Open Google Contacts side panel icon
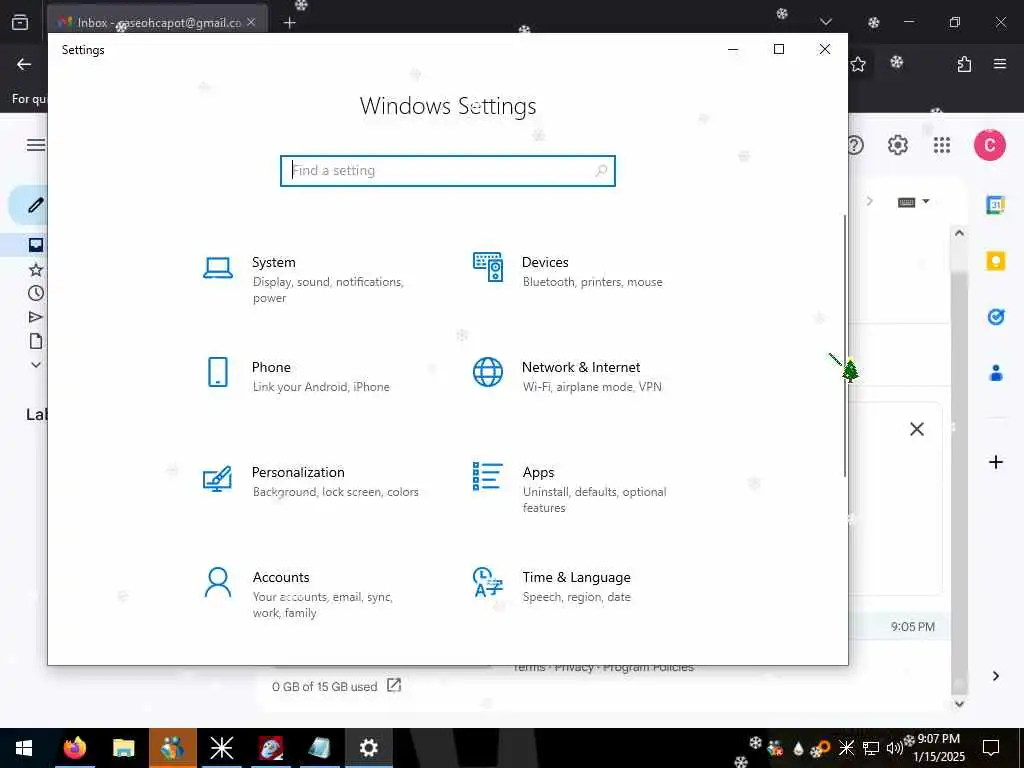The width and height of the screenshot is (1024, 768). pos(996,374)
